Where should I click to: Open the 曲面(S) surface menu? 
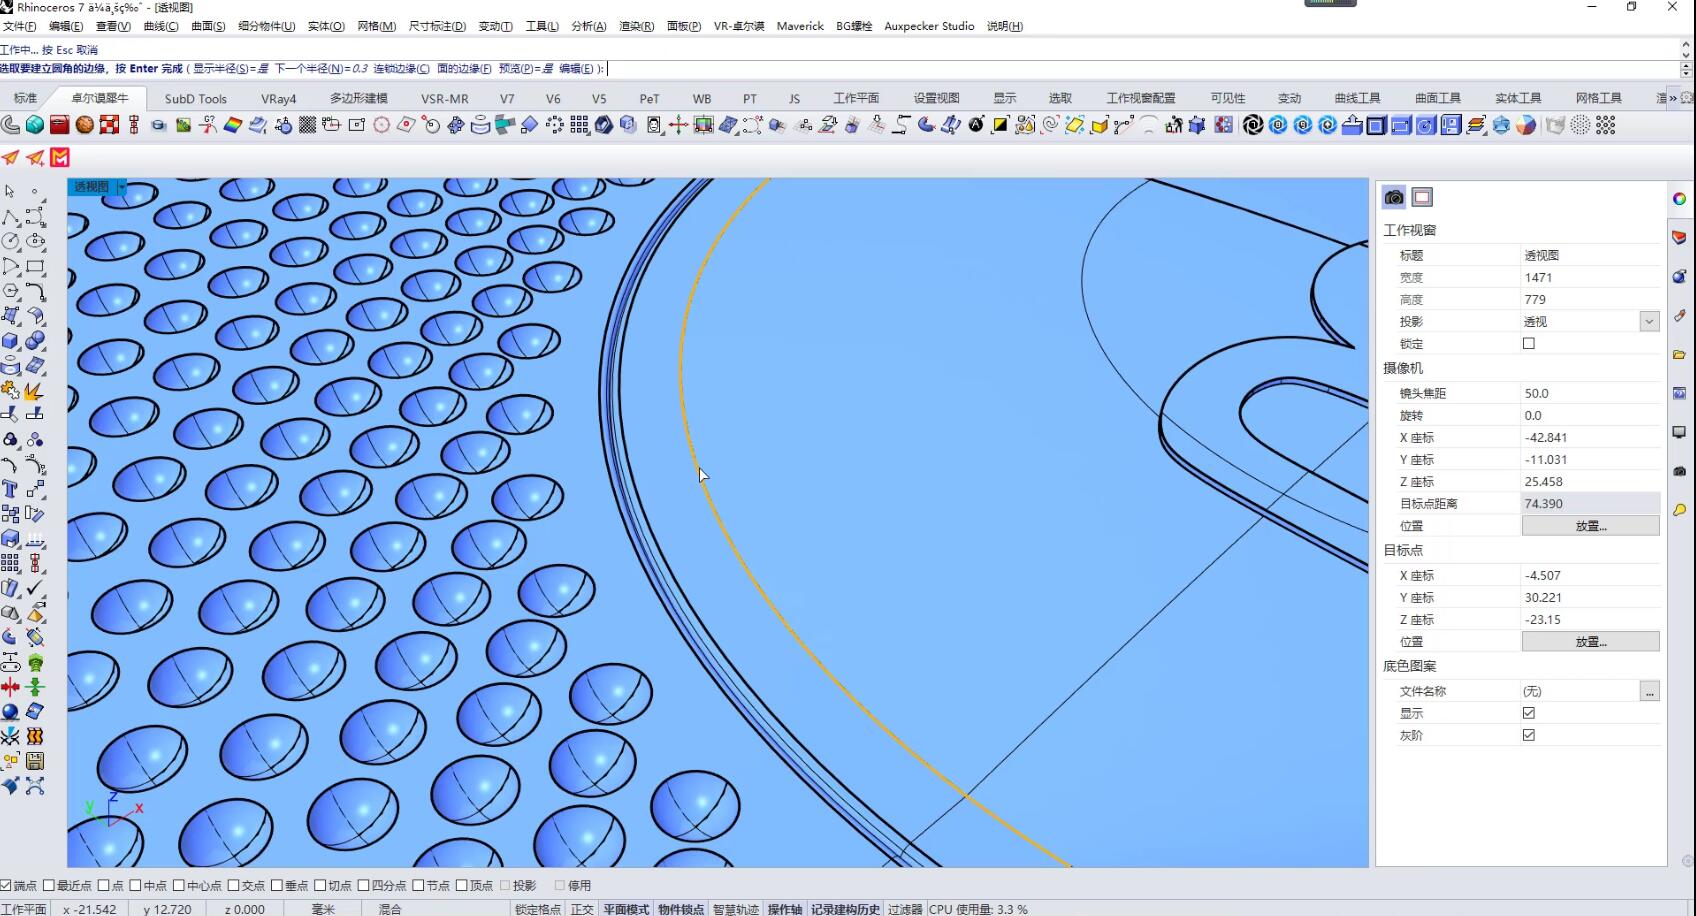tap(208, 26)
